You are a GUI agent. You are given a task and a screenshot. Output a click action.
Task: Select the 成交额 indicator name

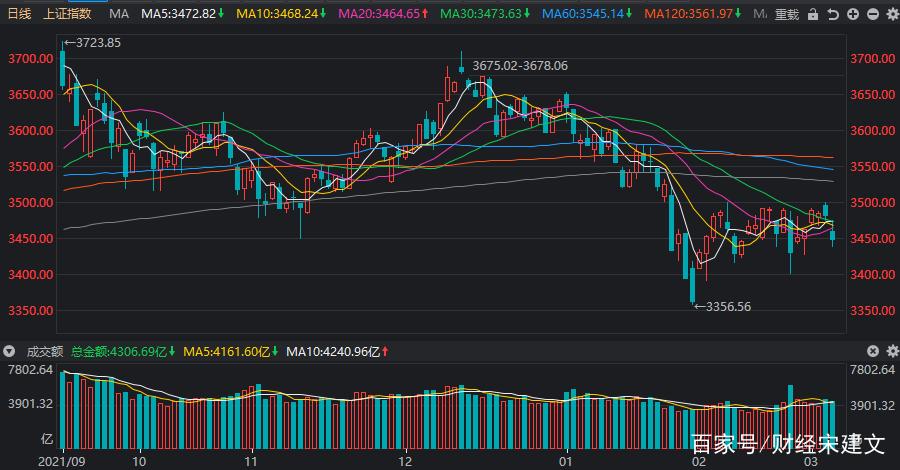click(x=42, y=351)
